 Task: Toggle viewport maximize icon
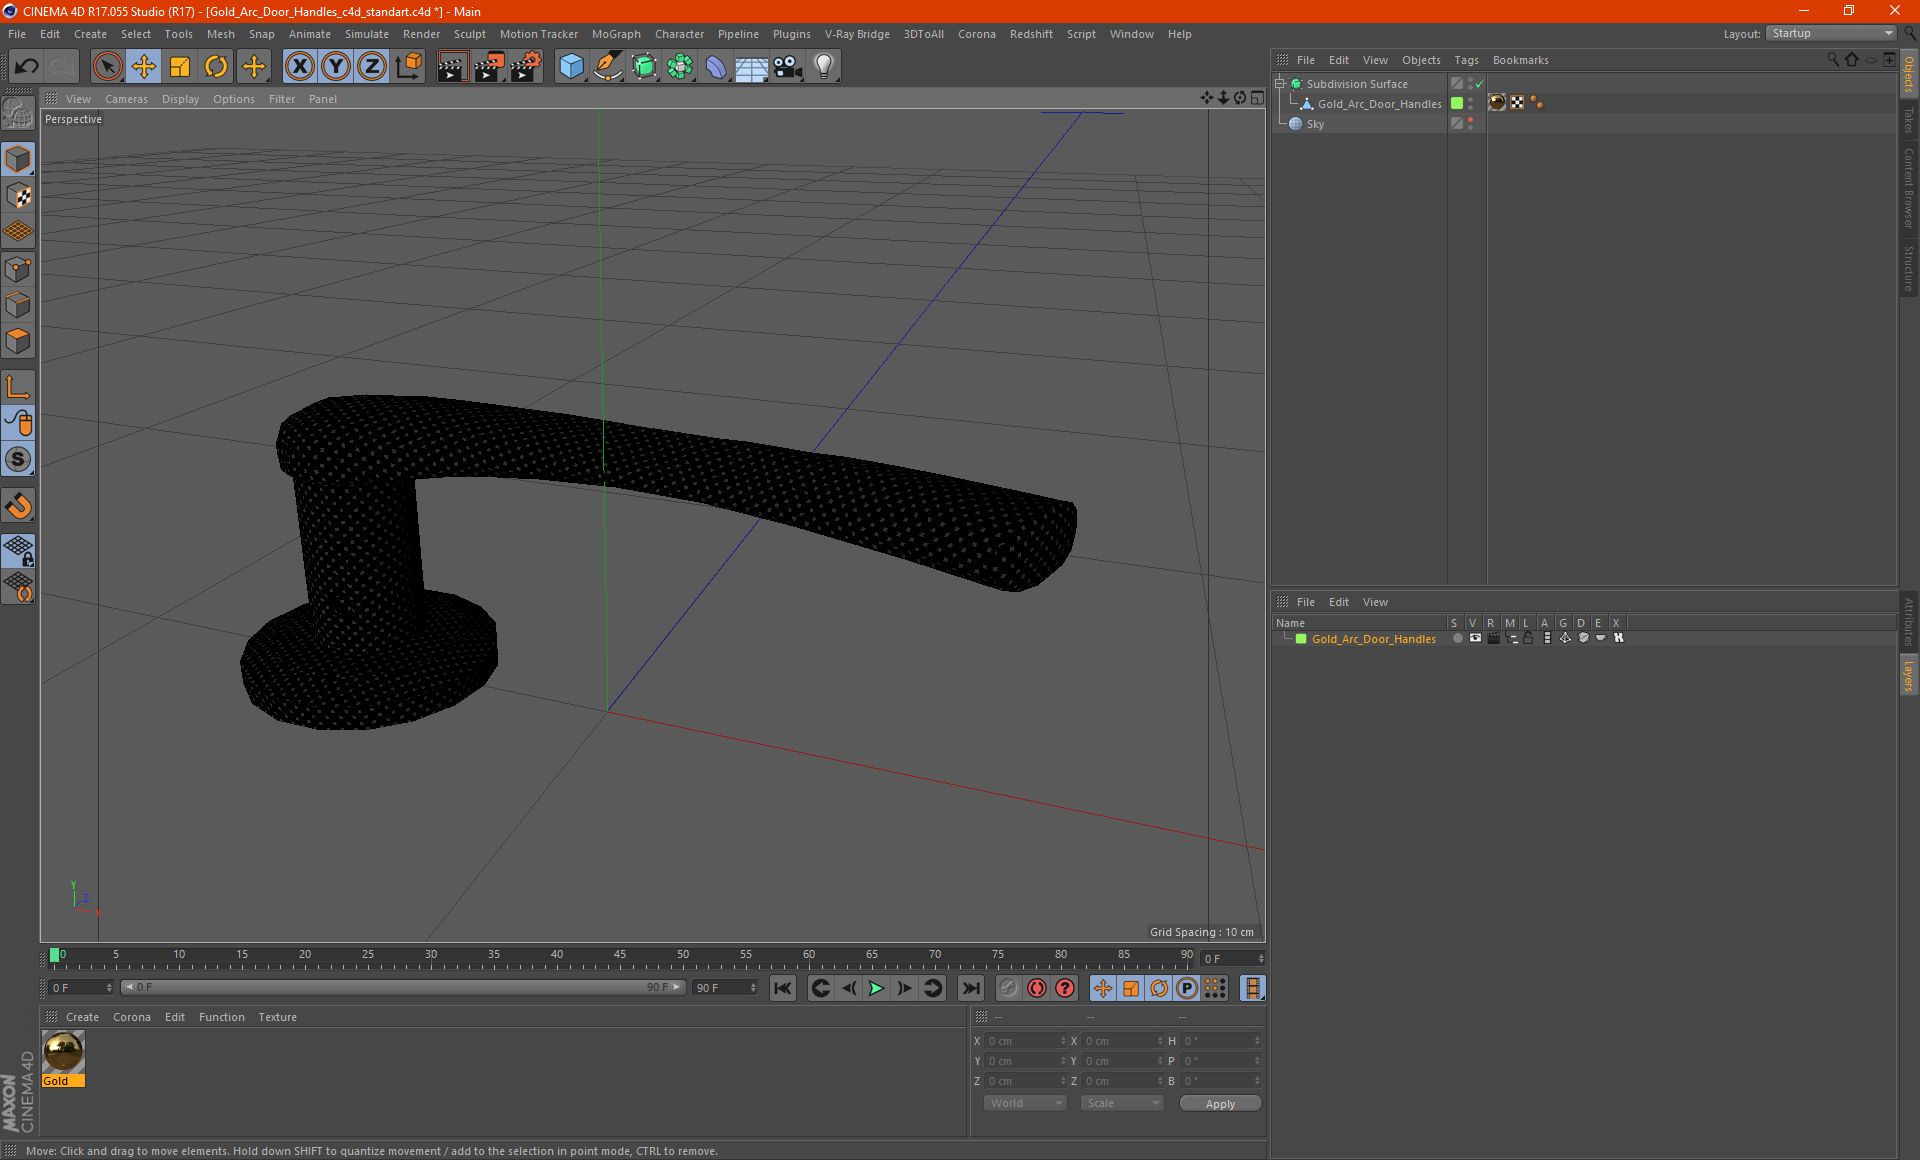[1257, 98]
